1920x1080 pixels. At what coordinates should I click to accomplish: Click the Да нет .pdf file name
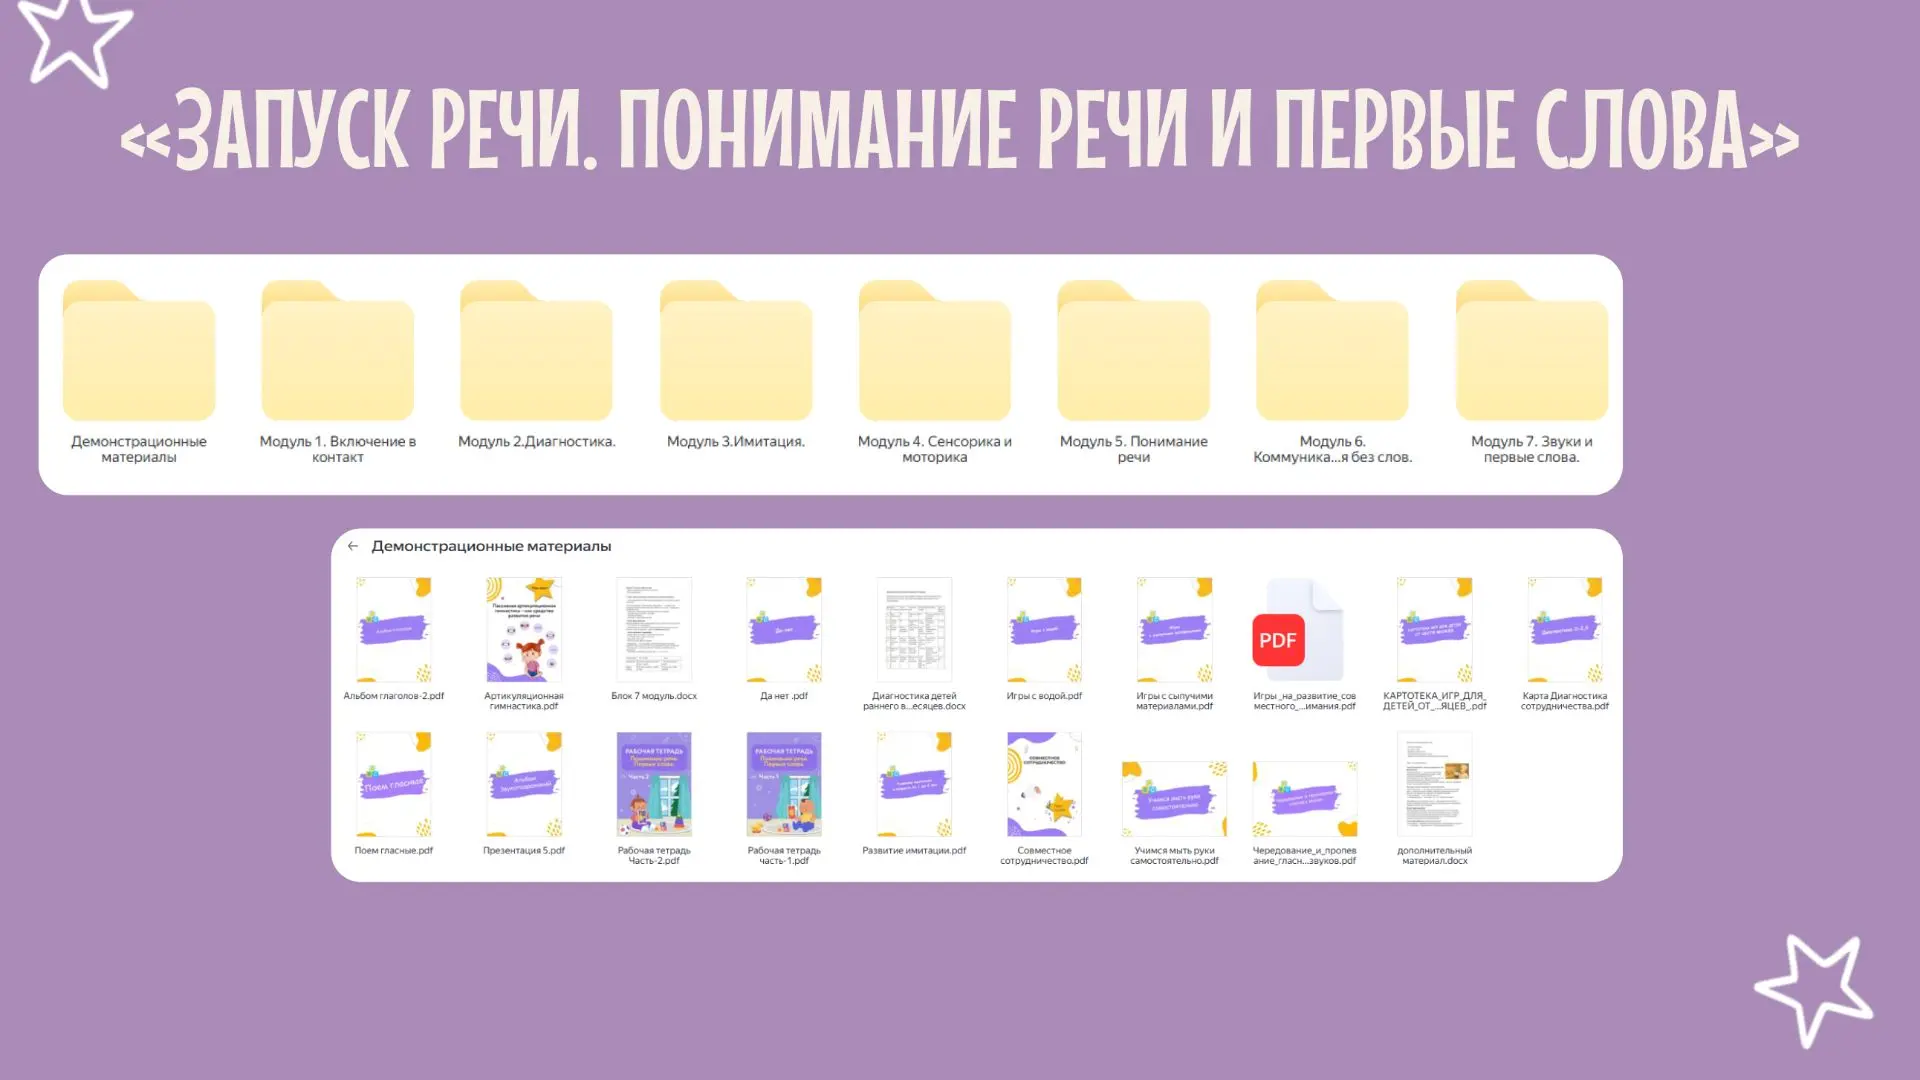pyautogui.click(x=784, y=696)
